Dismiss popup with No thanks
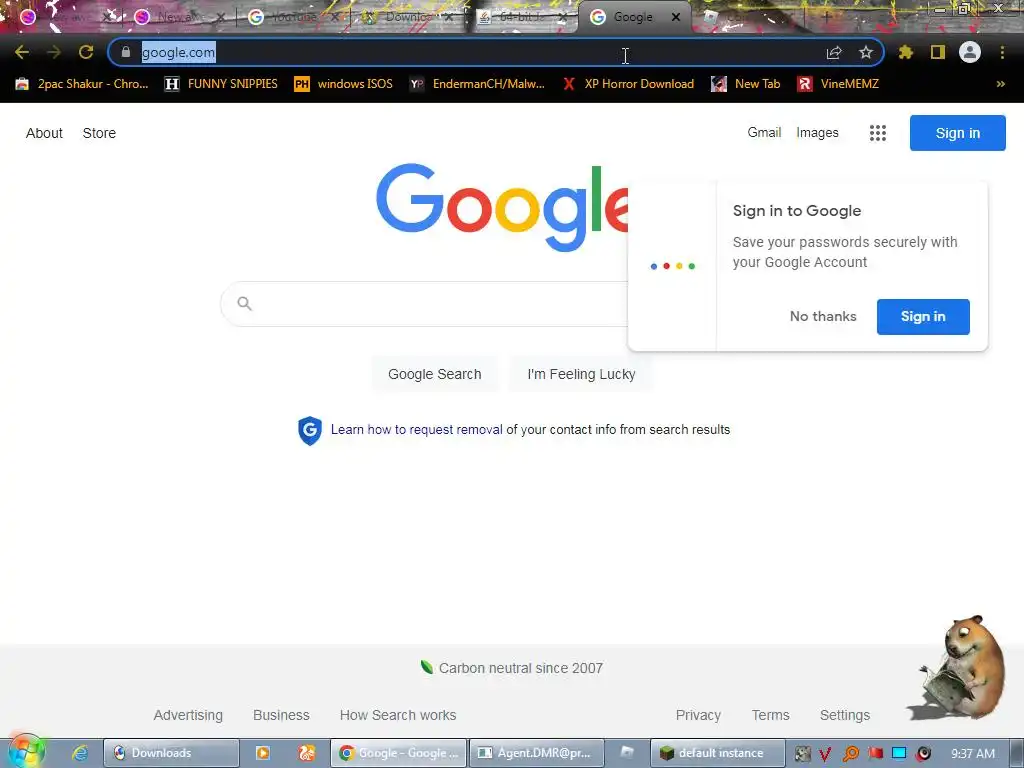The width and height of the screenshot is (1024, 768). pos(823,317)
